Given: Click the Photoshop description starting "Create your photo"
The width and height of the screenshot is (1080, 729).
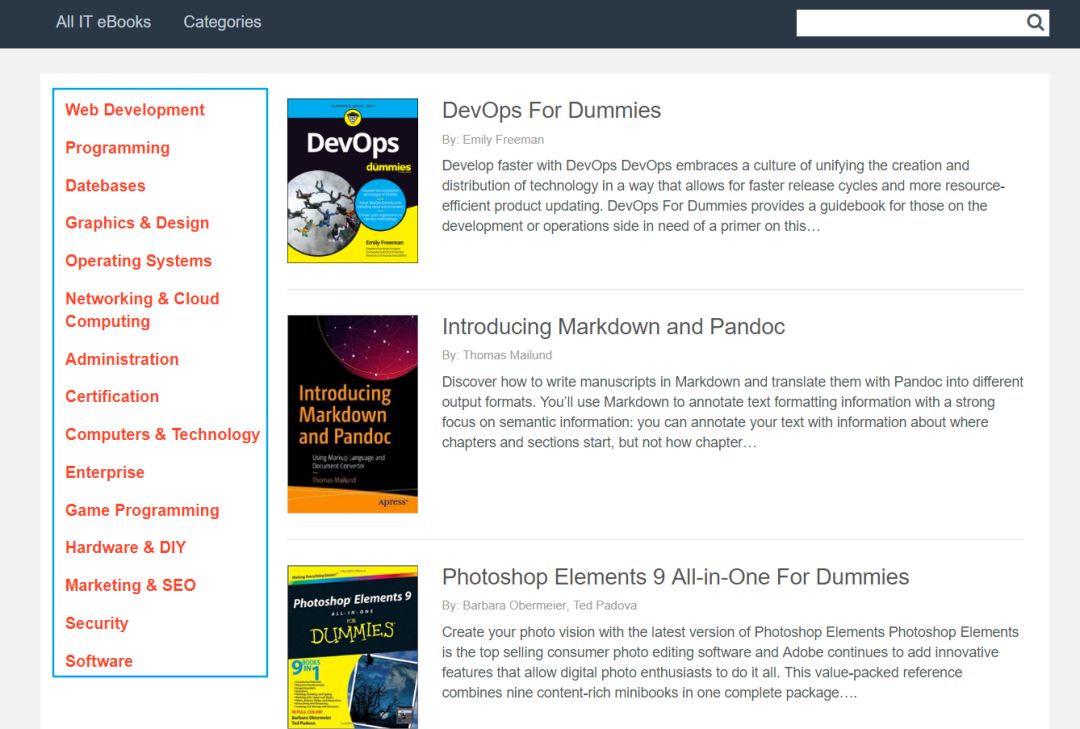Looking at the screenshot, I should pos(730,662).
